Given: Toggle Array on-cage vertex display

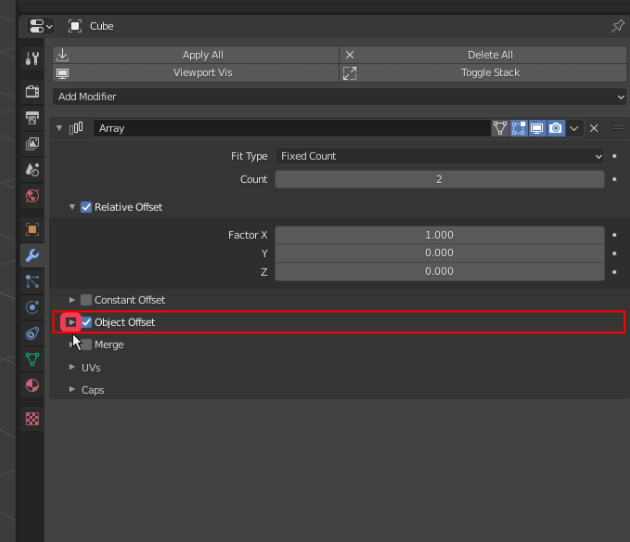Looking at the screenshot, I should tap(500, 128).
